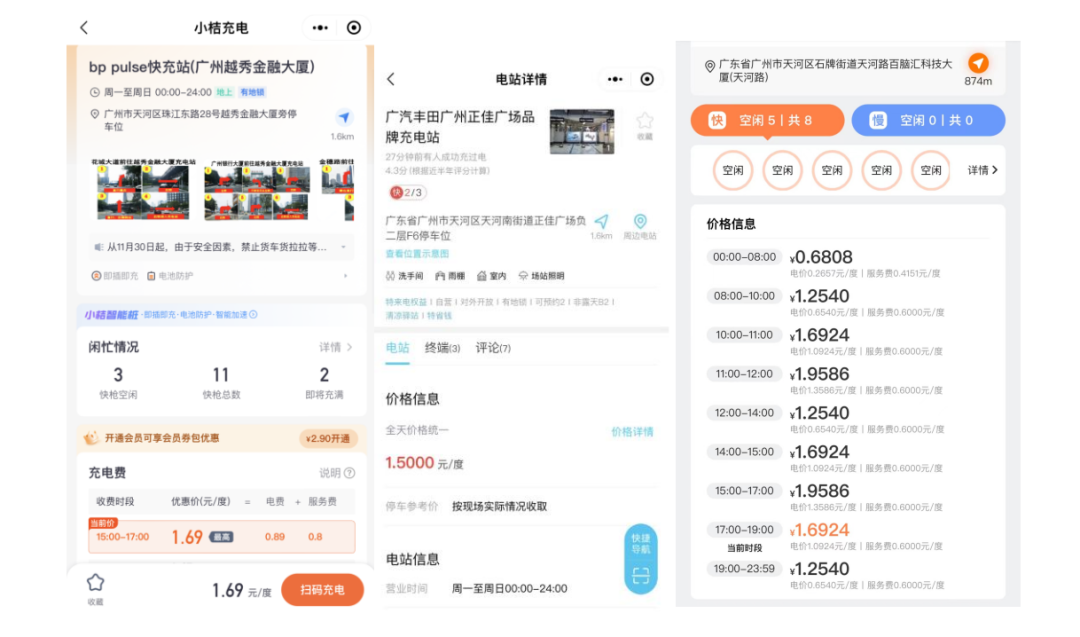Tap the 19:00–23:59 time slot row
The width and height of the screenshot is (1080, 637).
pyautogui.click(x=847, y=576)
